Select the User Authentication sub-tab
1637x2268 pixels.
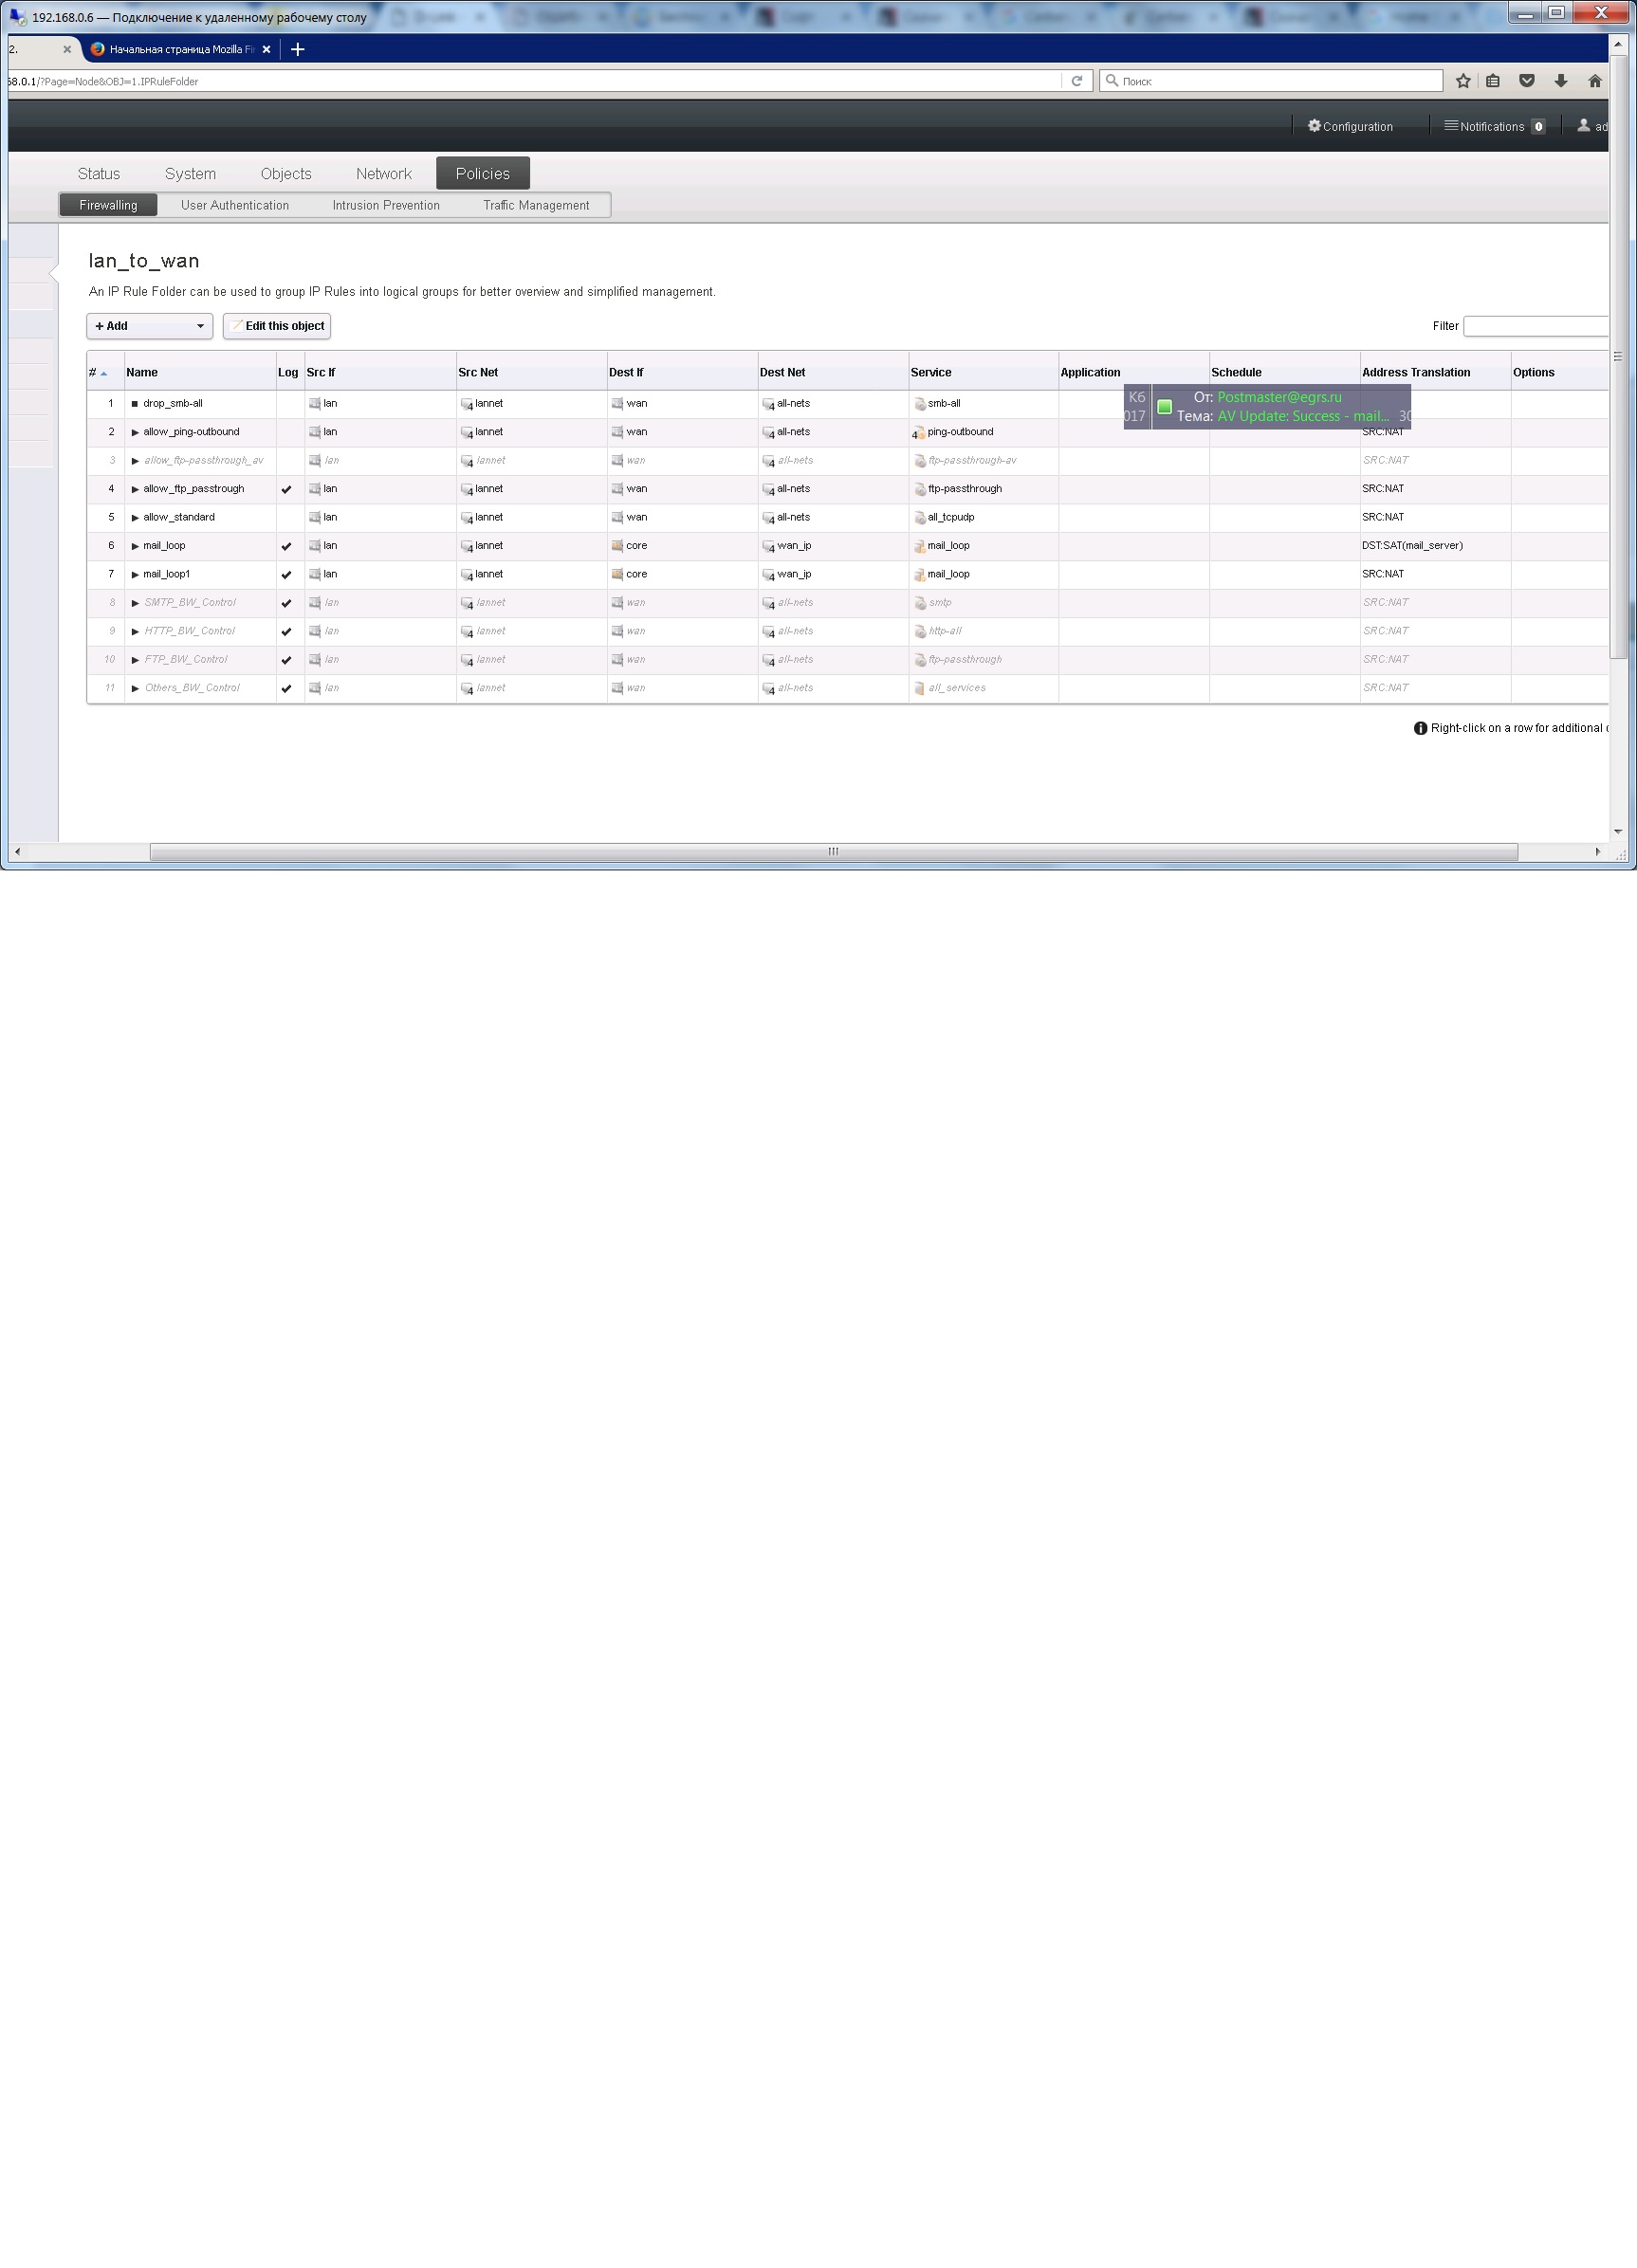click(235, 206)
